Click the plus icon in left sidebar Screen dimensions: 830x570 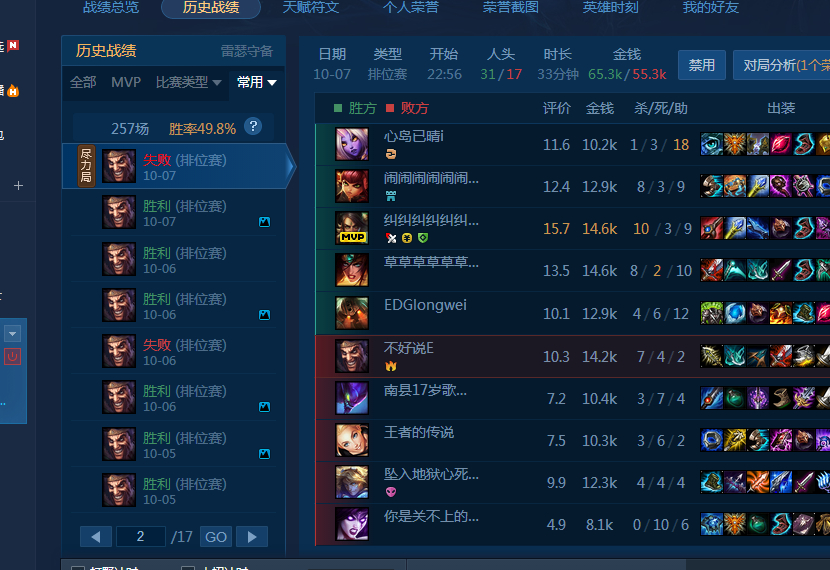tap(19, 186)
